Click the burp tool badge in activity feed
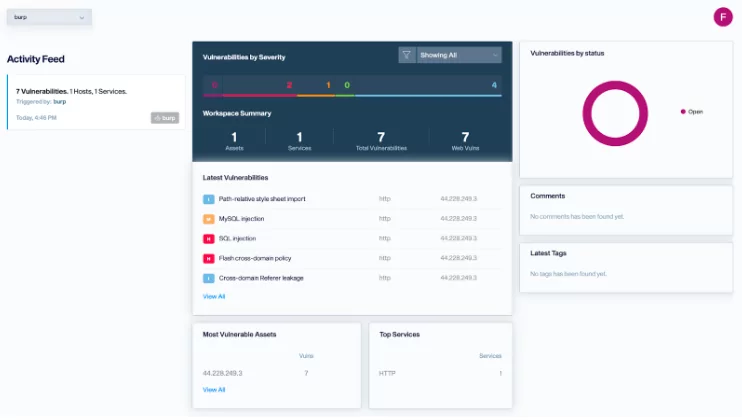Viewport: 742px width, 420px height. click(165, 118)
